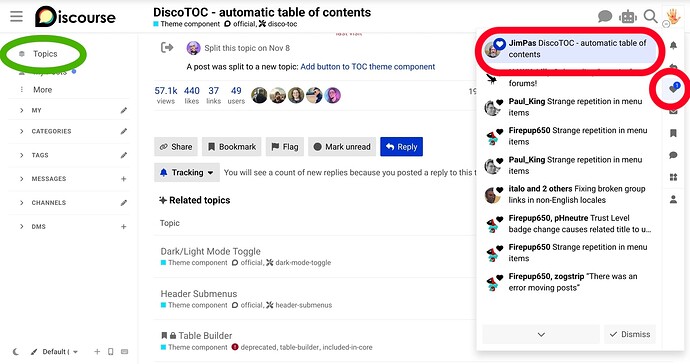
Task: Click the Bookmark button
Action: pyautogui.click(x=231, y=147)
